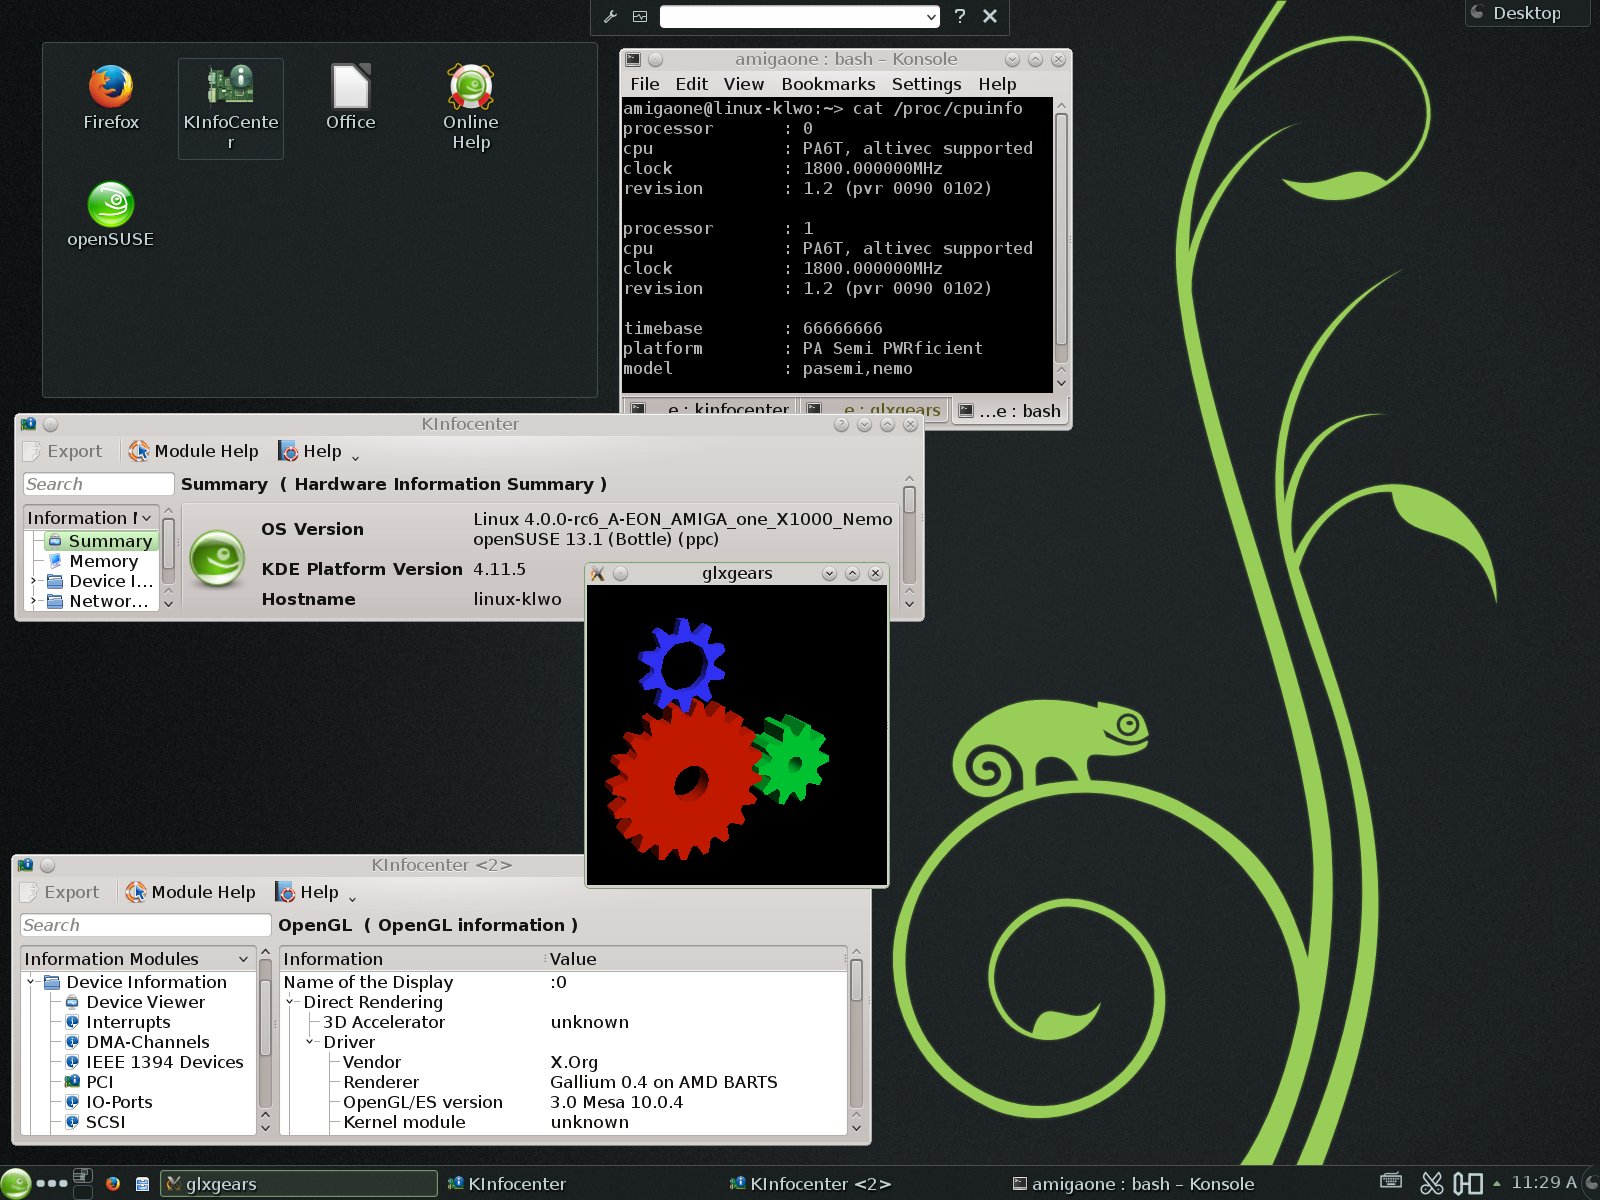Open the Settings menu in Konsole
1600x1200 pixels.
point(925,84)
